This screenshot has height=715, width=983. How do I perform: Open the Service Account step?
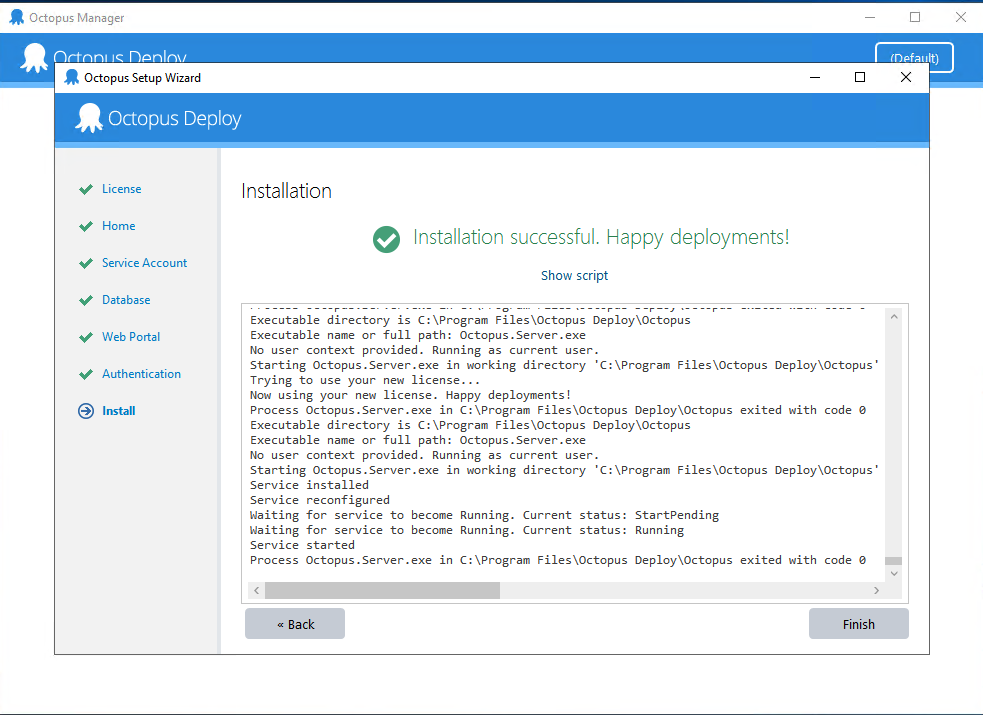point(144,263)
